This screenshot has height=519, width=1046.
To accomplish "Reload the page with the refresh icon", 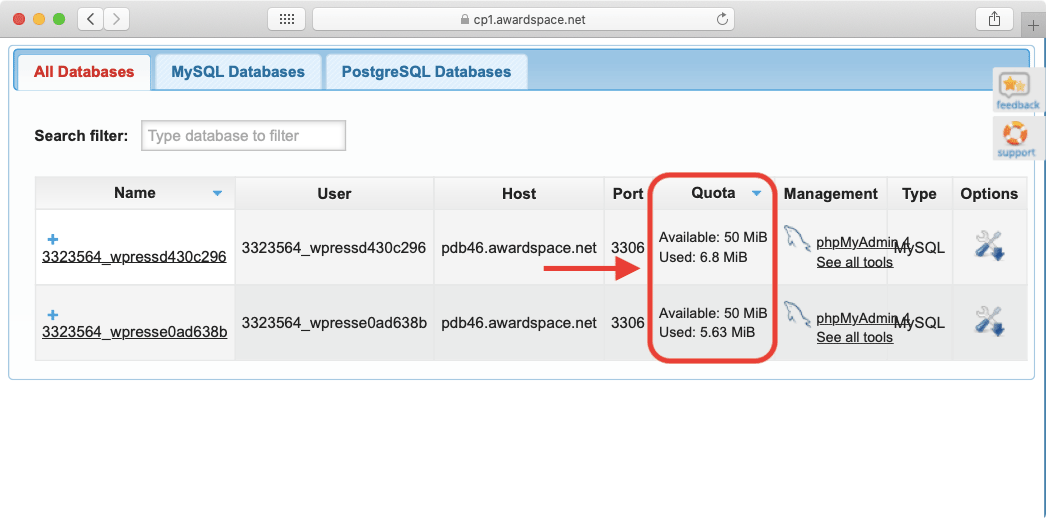I will tap(722, 19).
